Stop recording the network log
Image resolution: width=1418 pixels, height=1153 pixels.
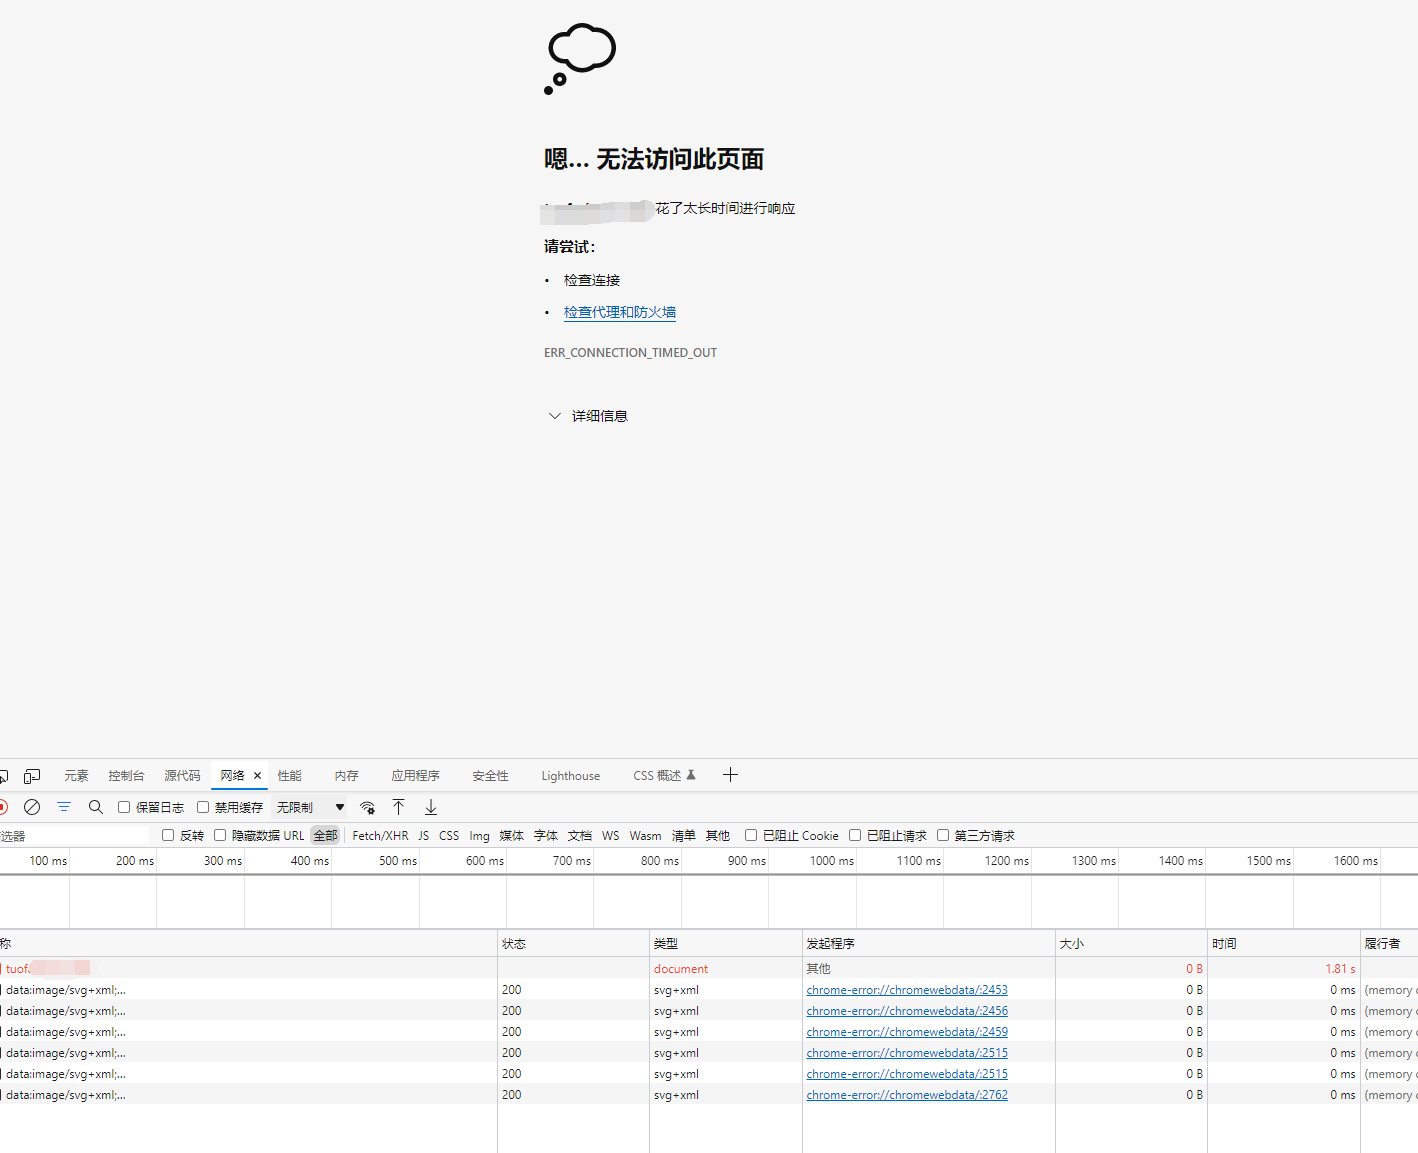4,807
